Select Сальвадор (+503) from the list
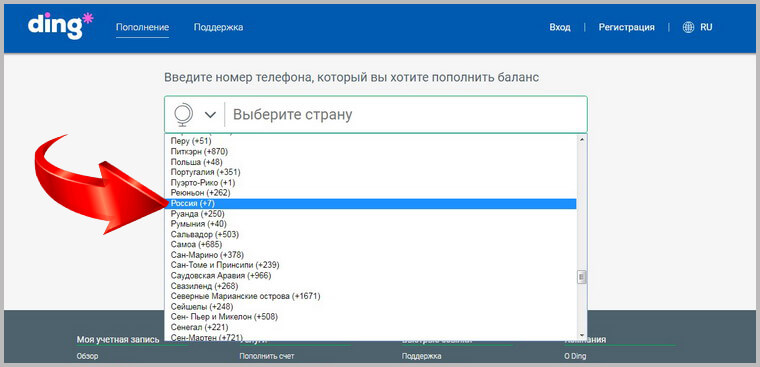The height and width of the screenshot is (367, 760). click(370, 234)
